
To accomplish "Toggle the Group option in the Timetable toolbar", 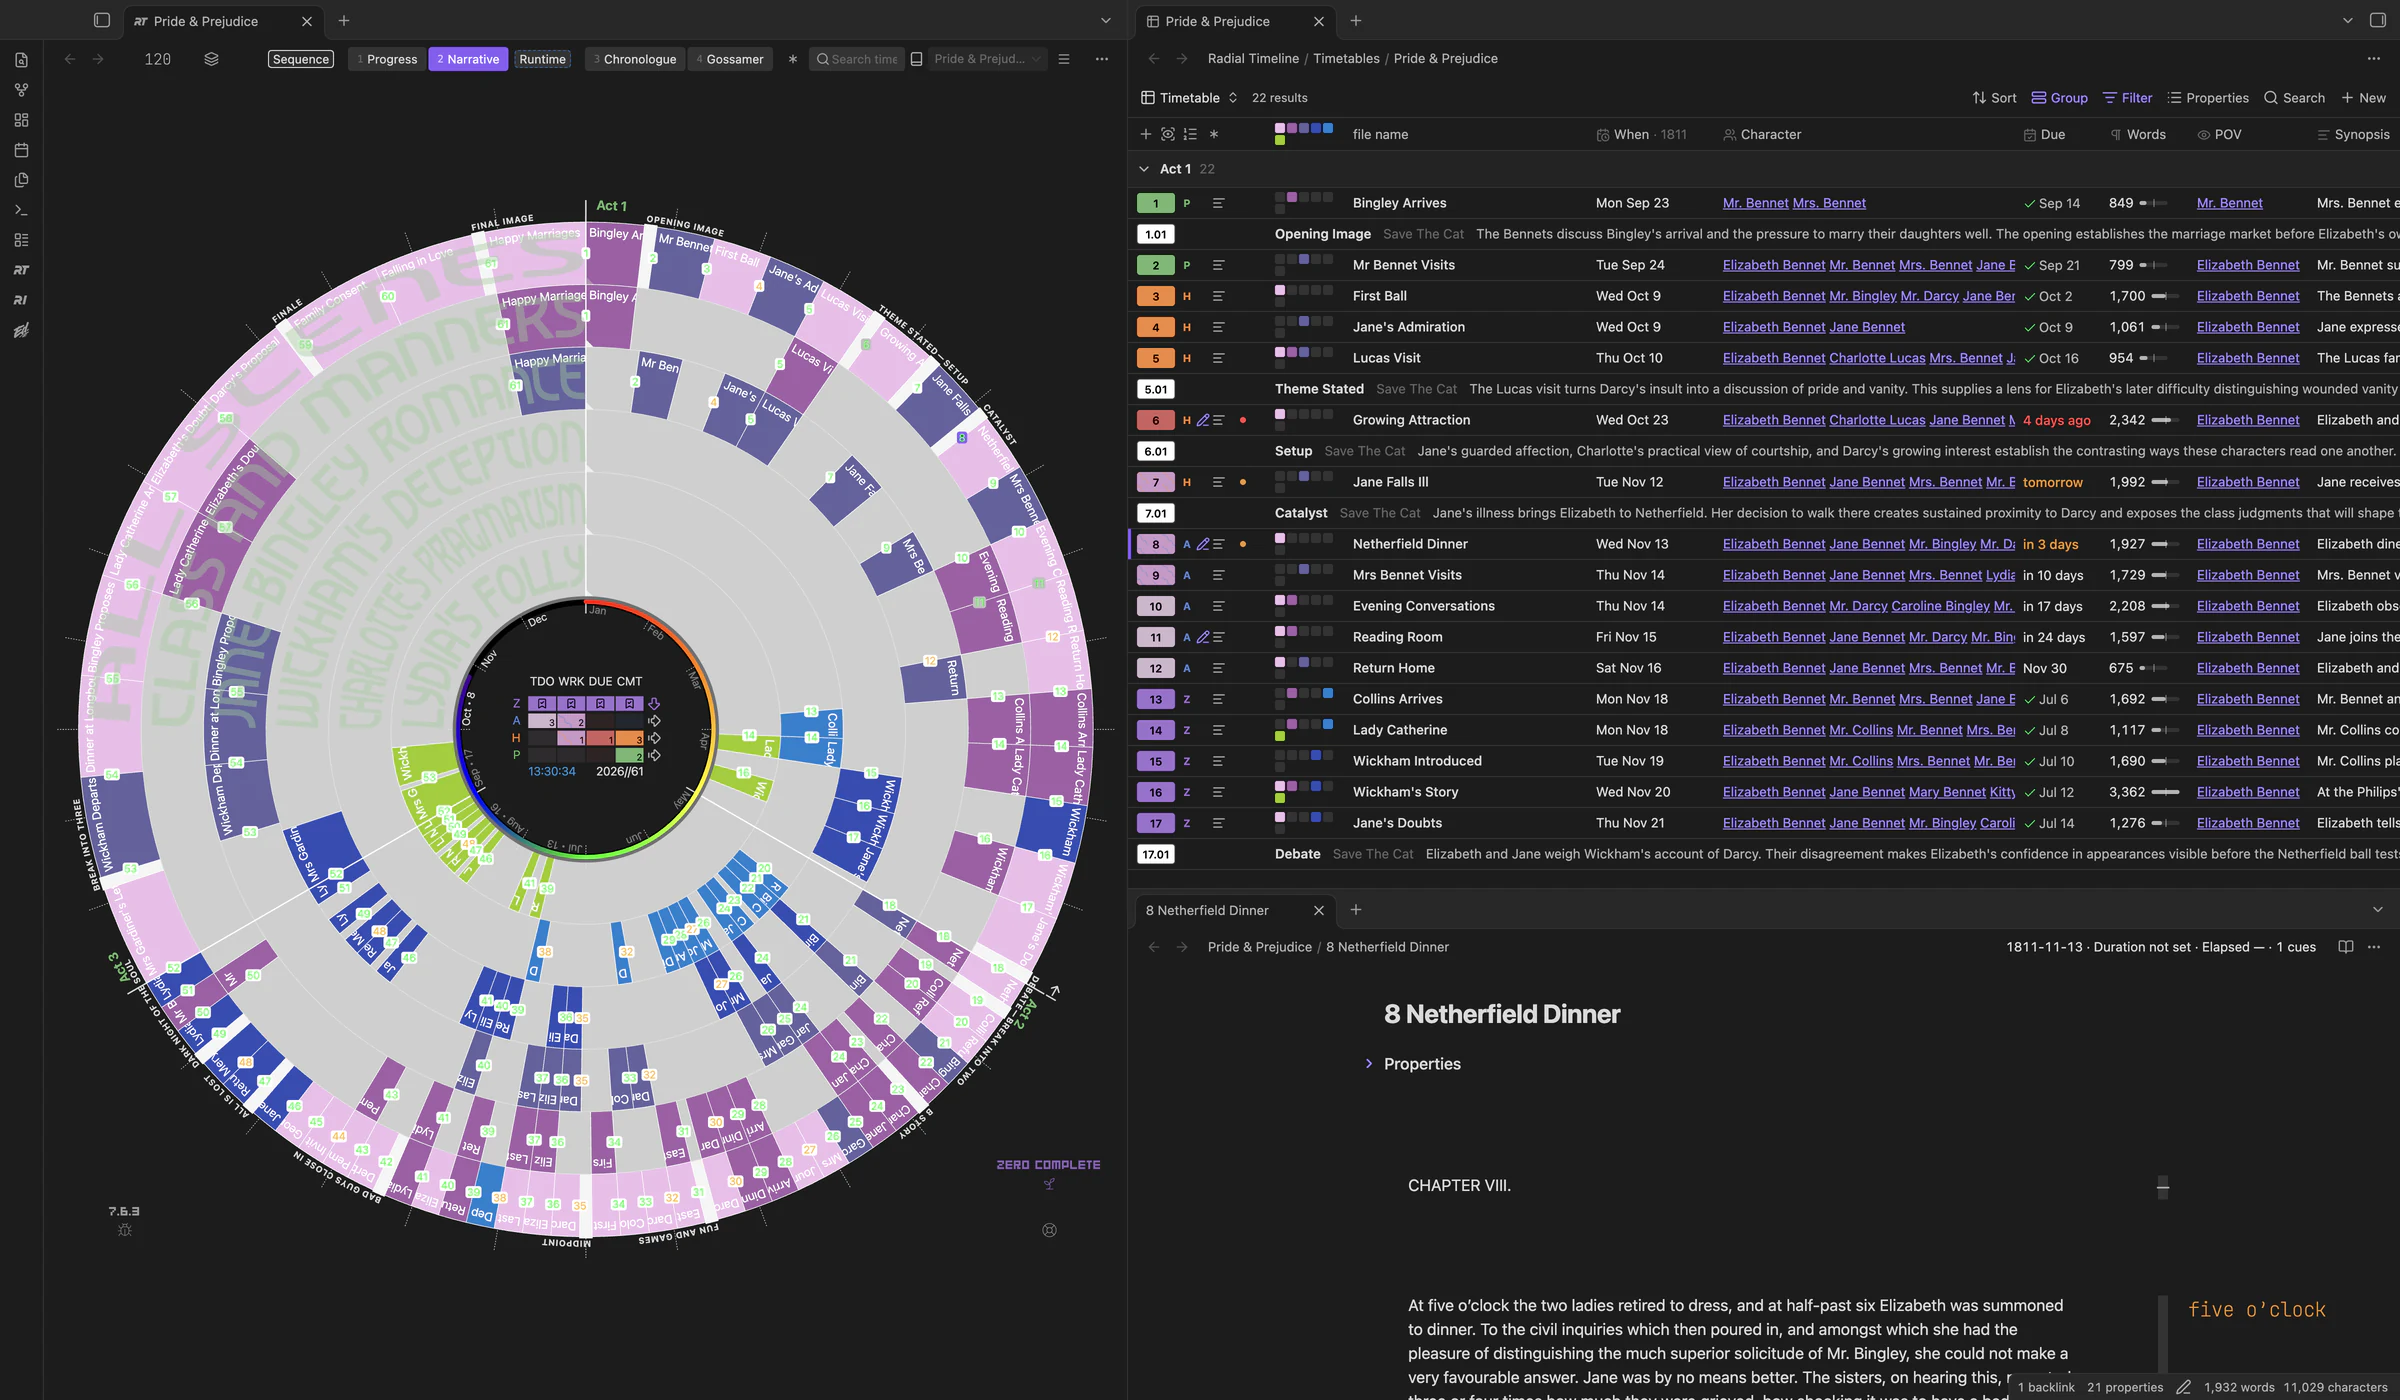I will click(x=2059, y=98).
